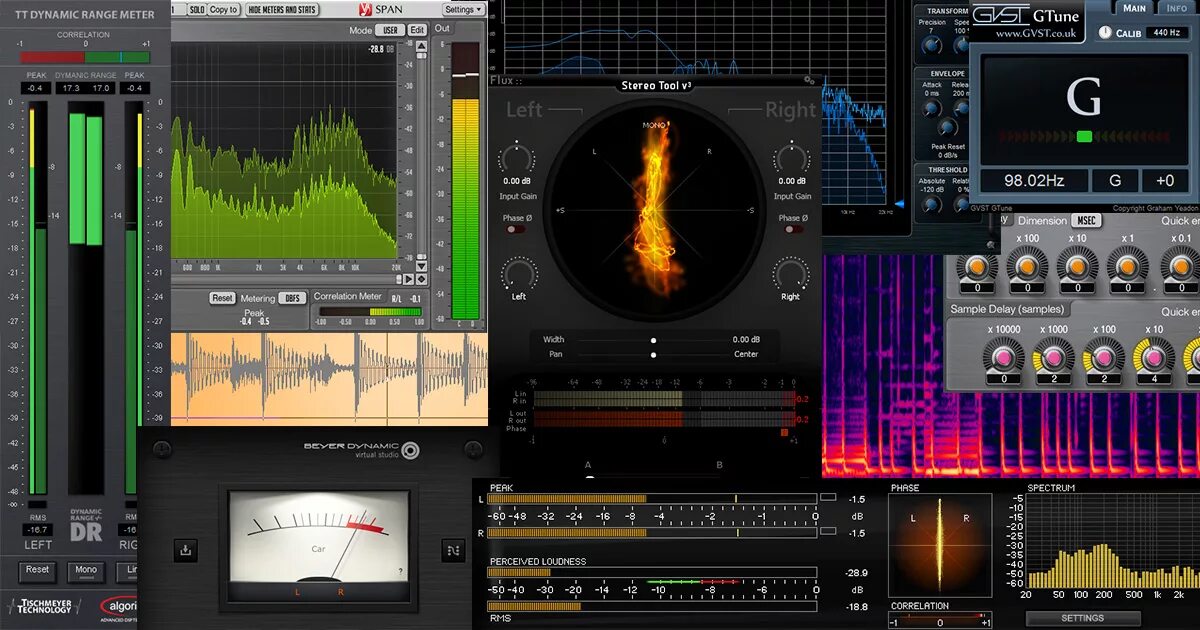Click the pink x 1000 sample delay knob
1200x630 pixels.
point(1053,357)
